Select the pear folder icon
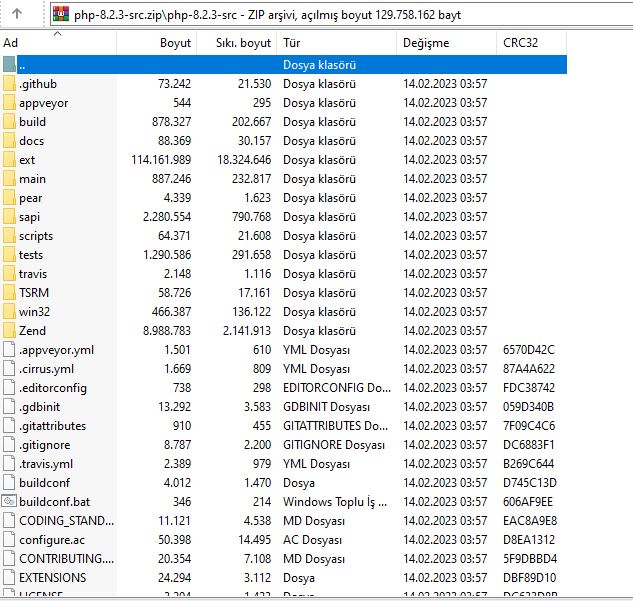 click(x=9, y=198)
